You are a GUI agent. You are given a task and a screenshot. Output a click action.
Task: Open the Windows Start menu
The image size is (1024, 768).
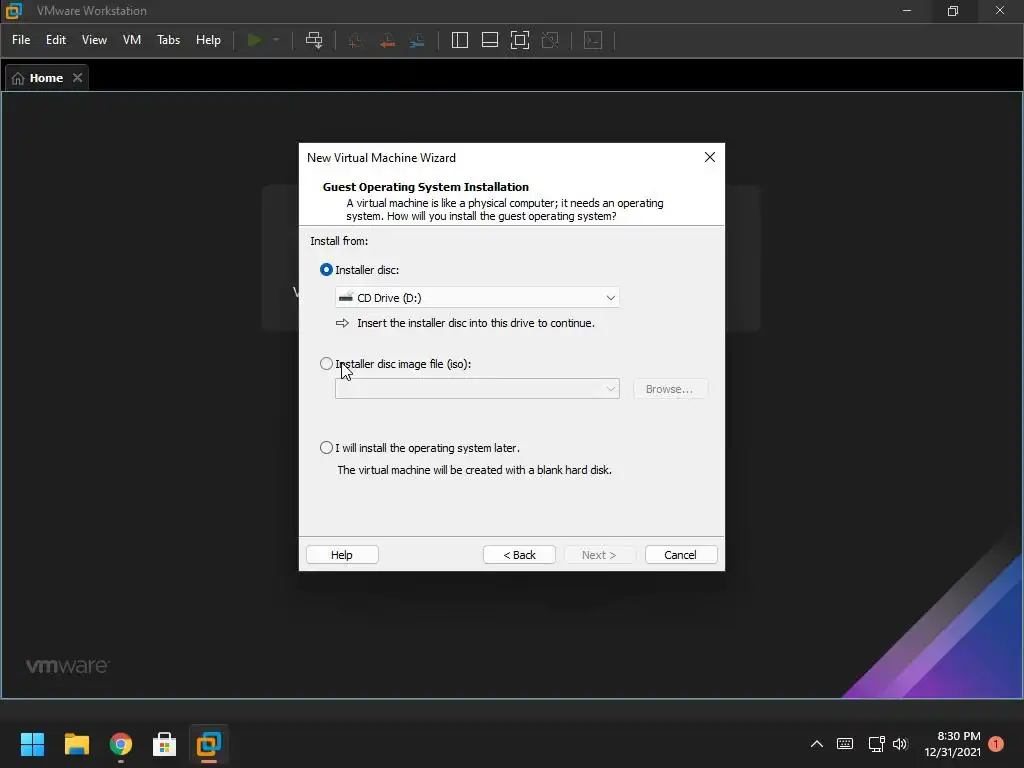32,744
